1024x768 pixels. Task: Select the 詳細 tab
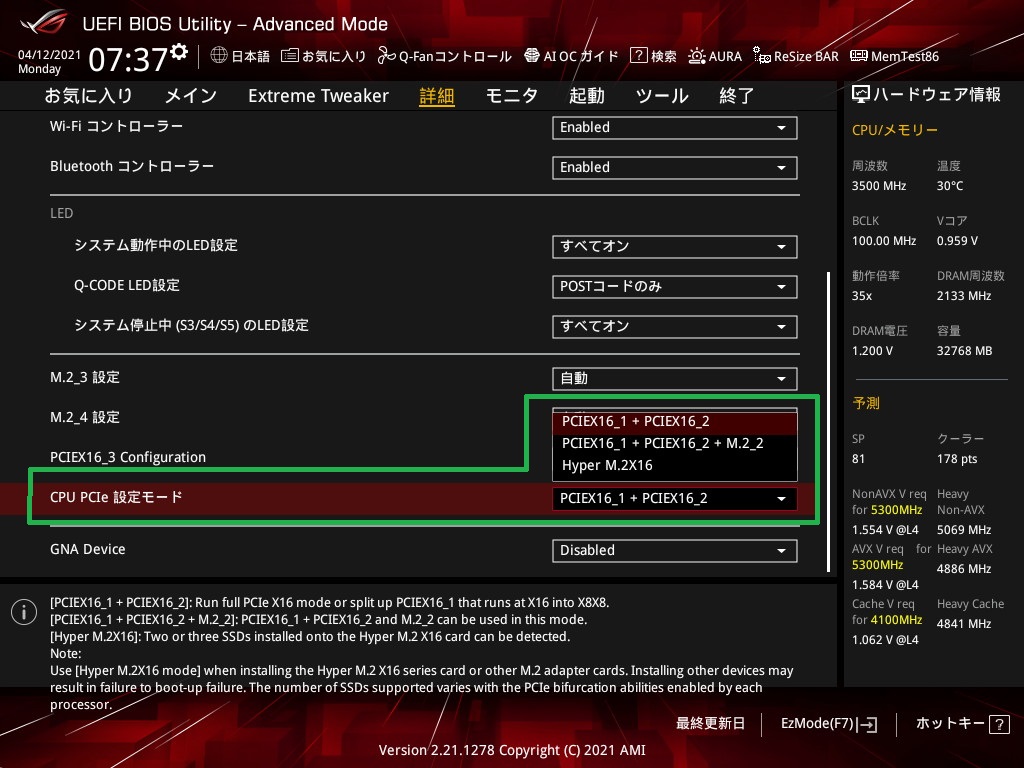[437, 96]
